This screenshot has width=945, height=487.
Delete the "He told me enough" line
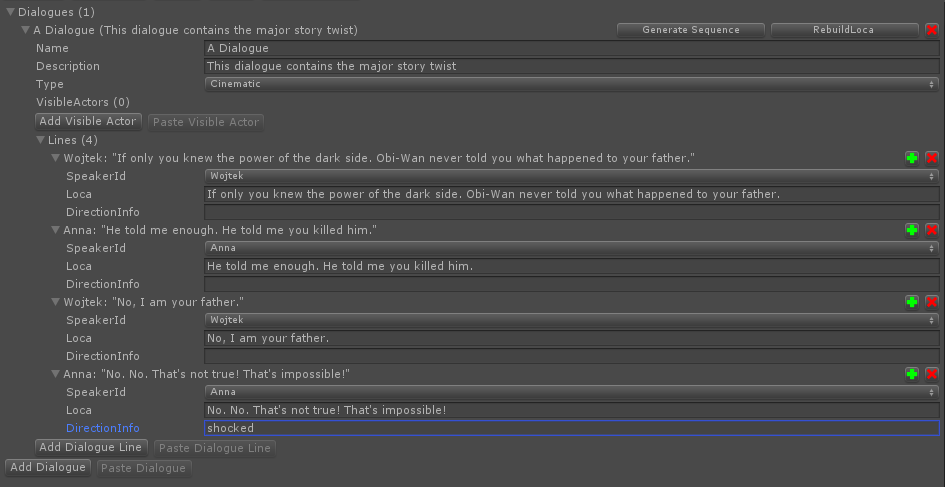pyautogui.click(x=931, y=230)
